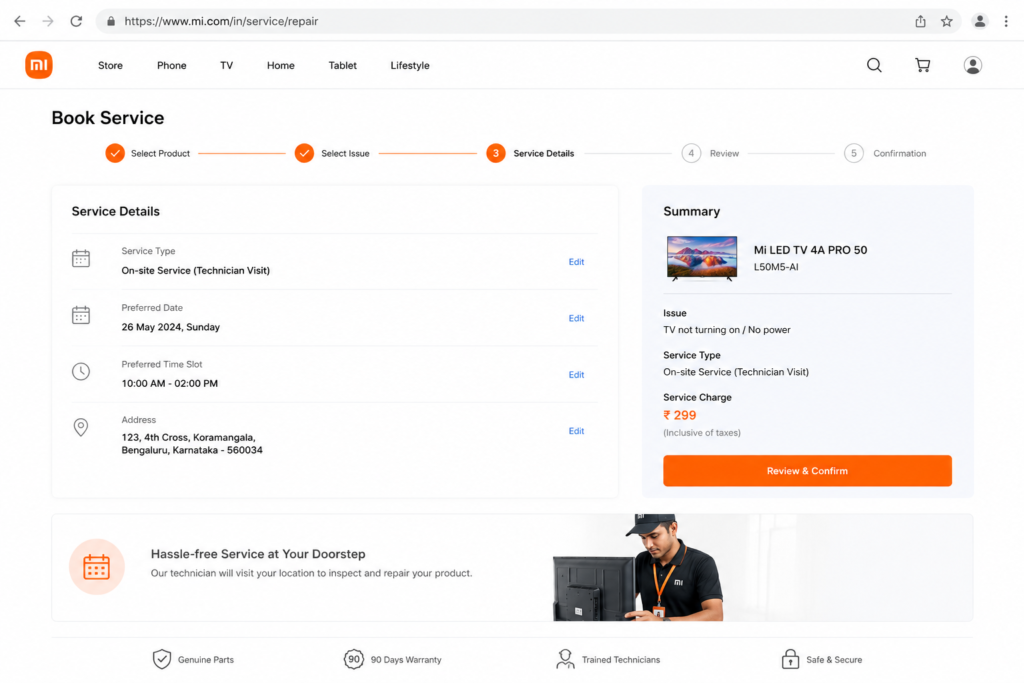Click the orange calendar icon in doorstep banner
This screenshot has width=1024, height=683.
point(97,567)
